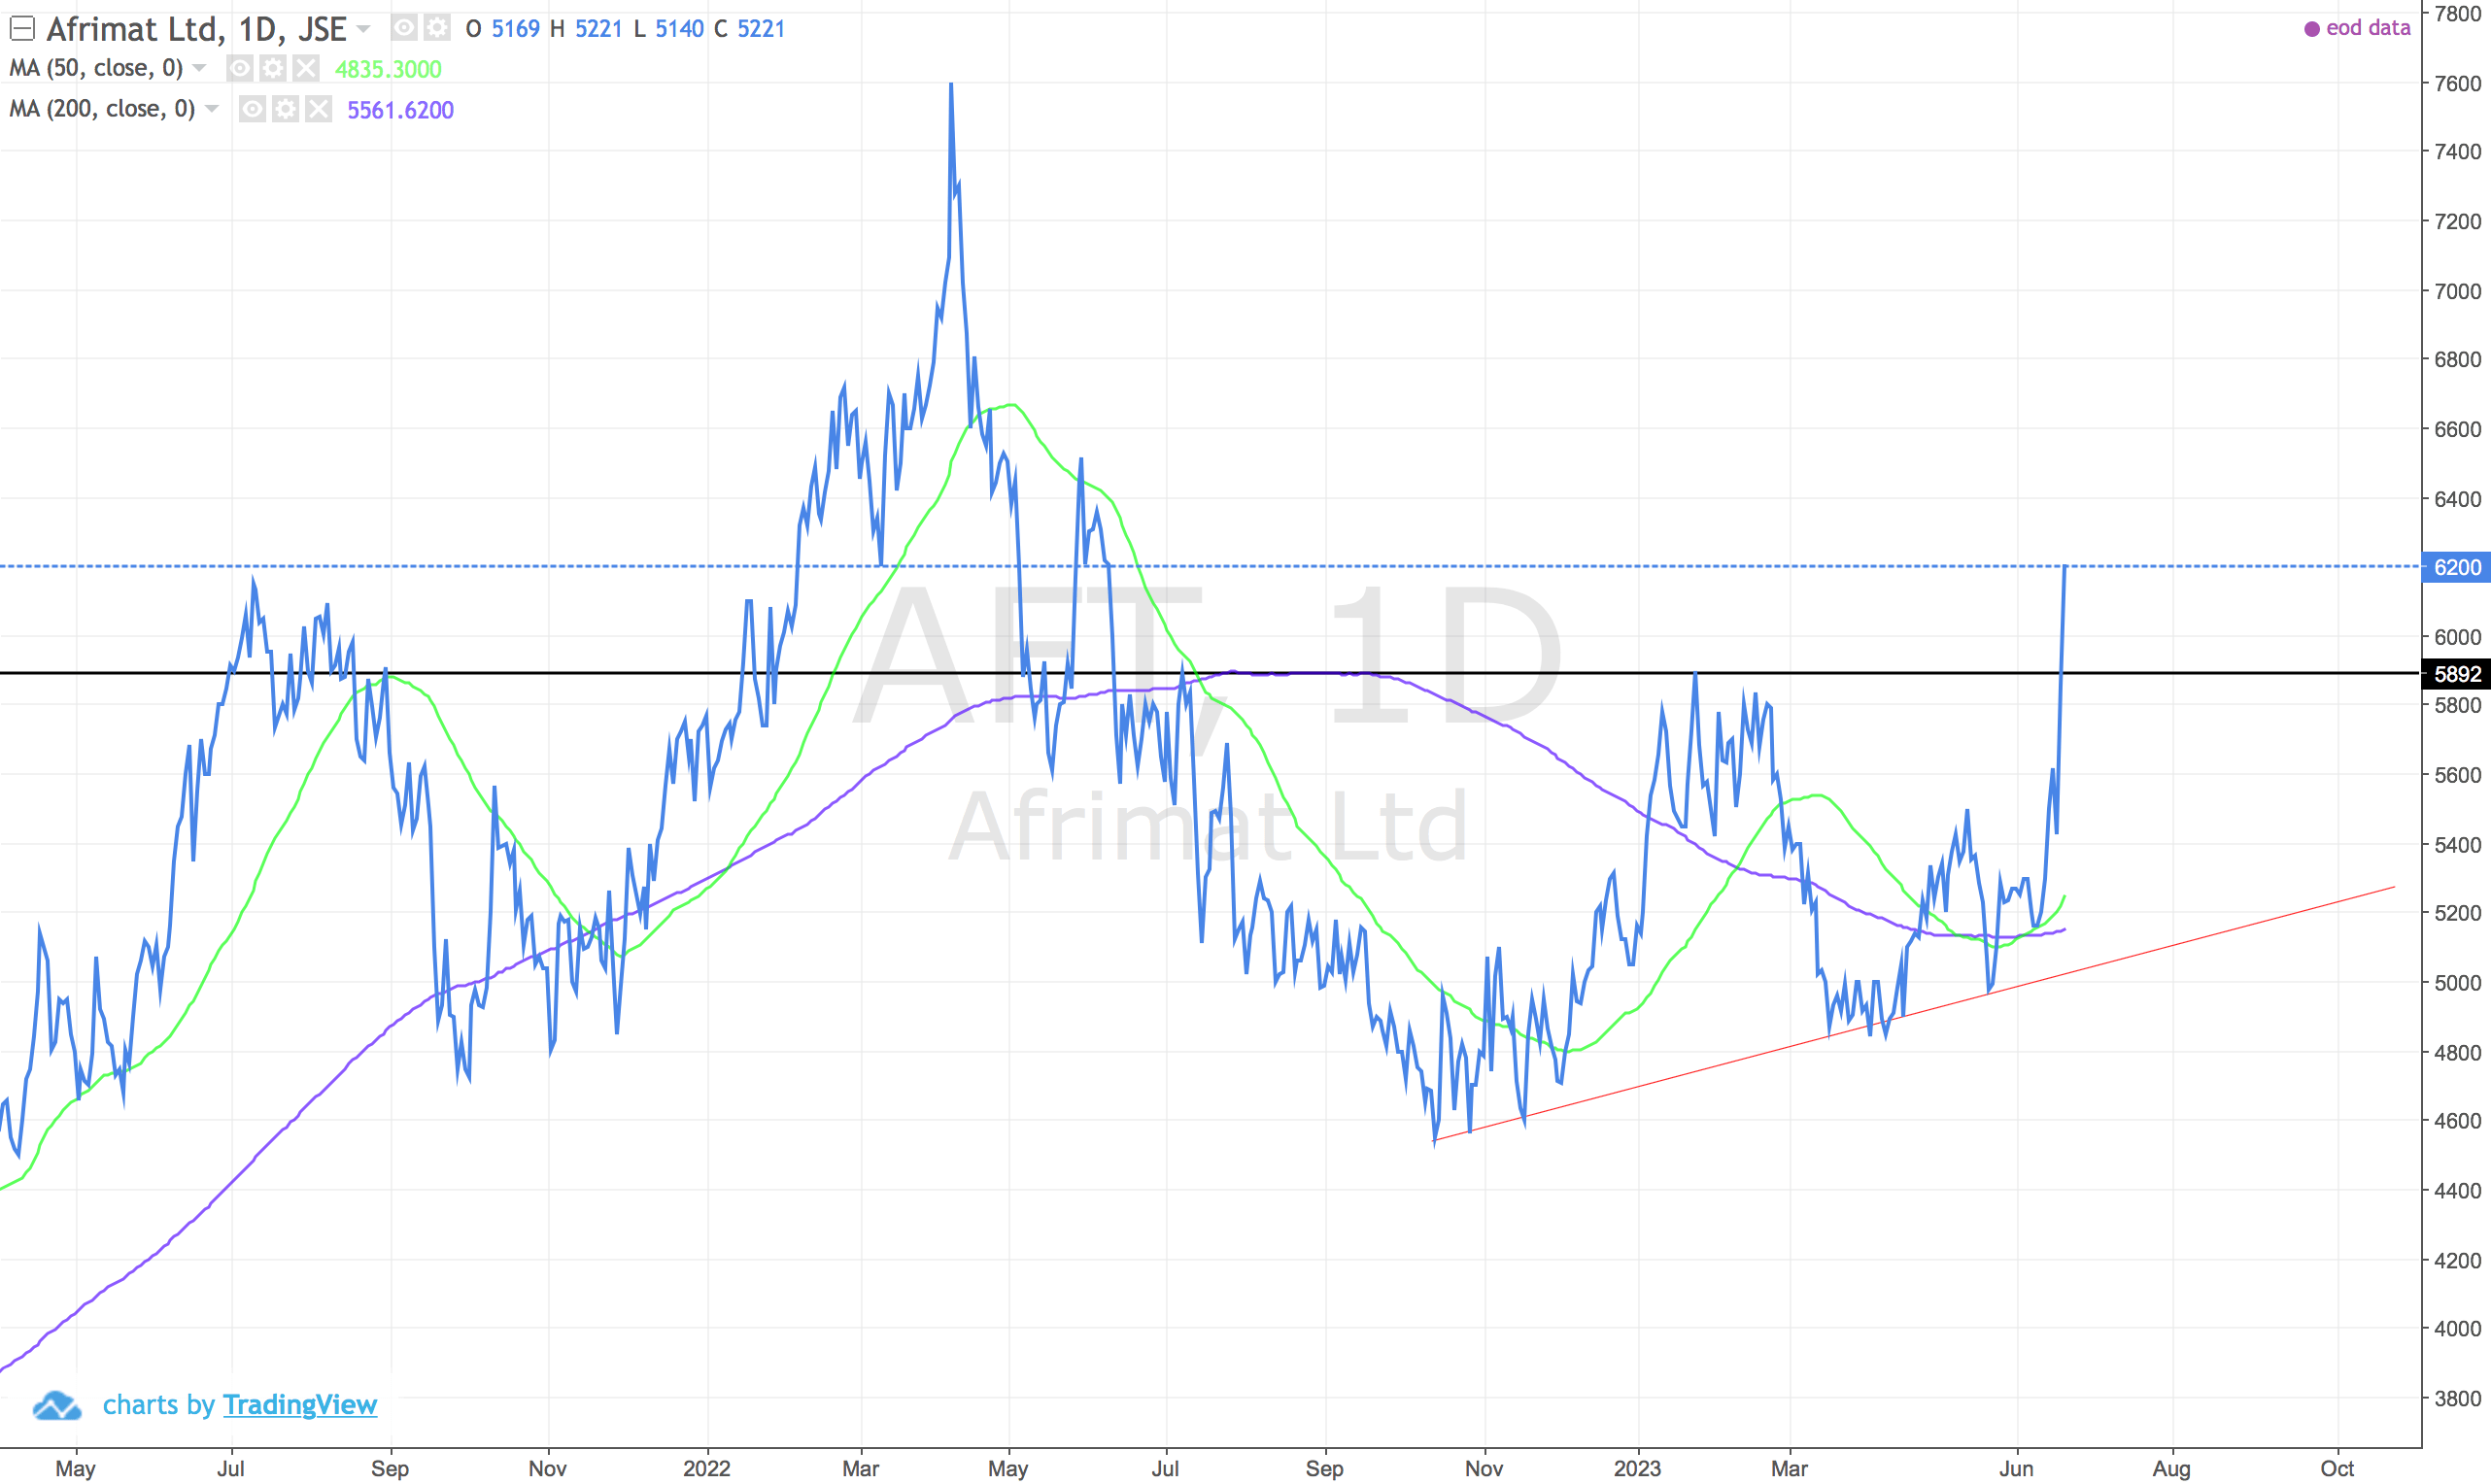The height and width of the screenshot is (1484, 2491).
Task: Click the 5000 price axis label
Action: (x=2457, y=982)
